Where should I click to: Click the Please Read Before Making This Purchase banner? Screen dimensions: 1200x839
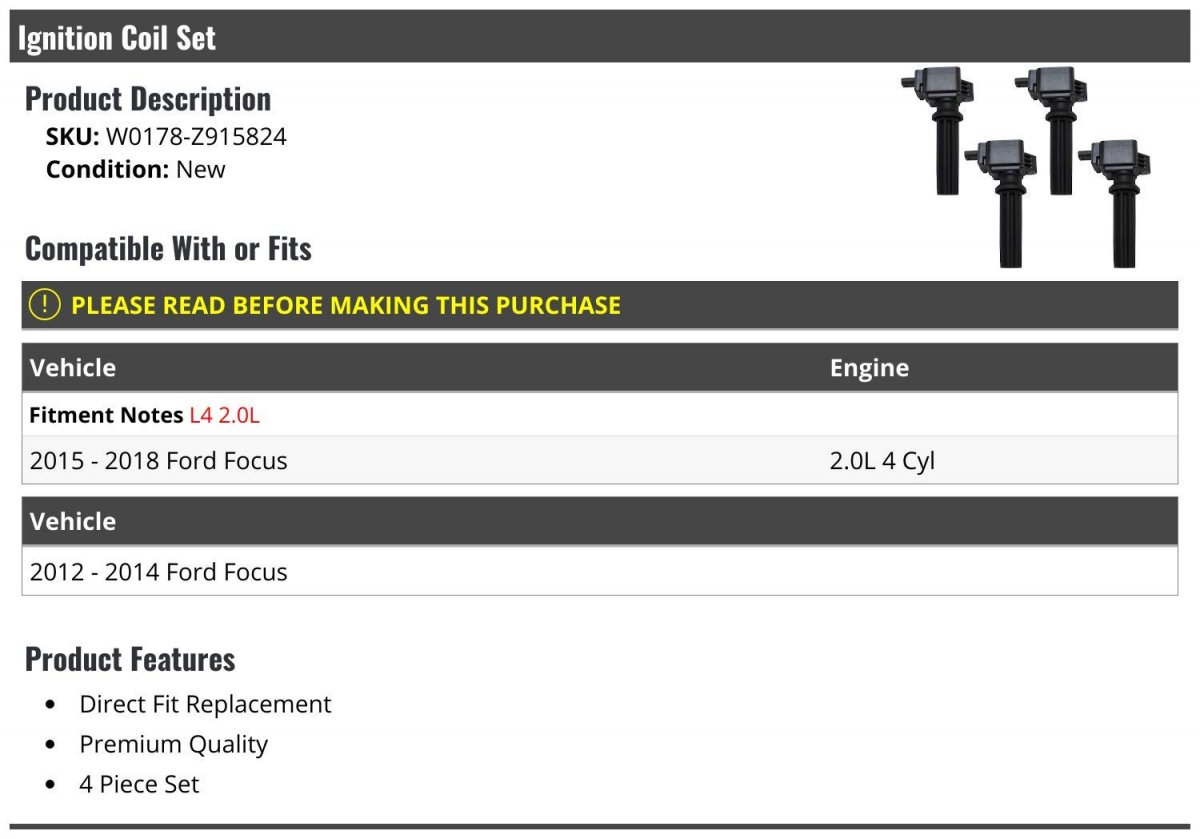point(600,305)
